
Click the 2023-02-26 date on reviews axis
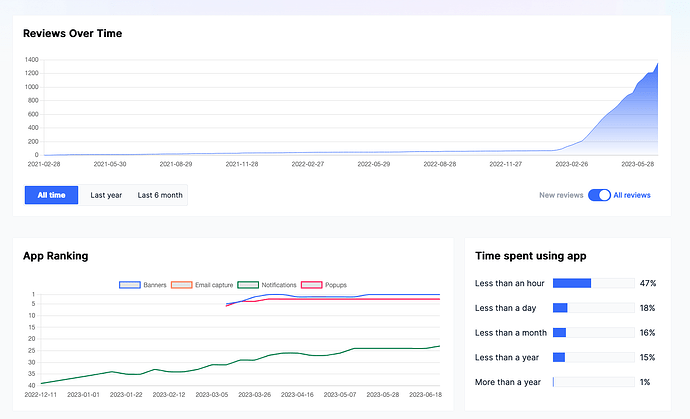coord(571,164)
